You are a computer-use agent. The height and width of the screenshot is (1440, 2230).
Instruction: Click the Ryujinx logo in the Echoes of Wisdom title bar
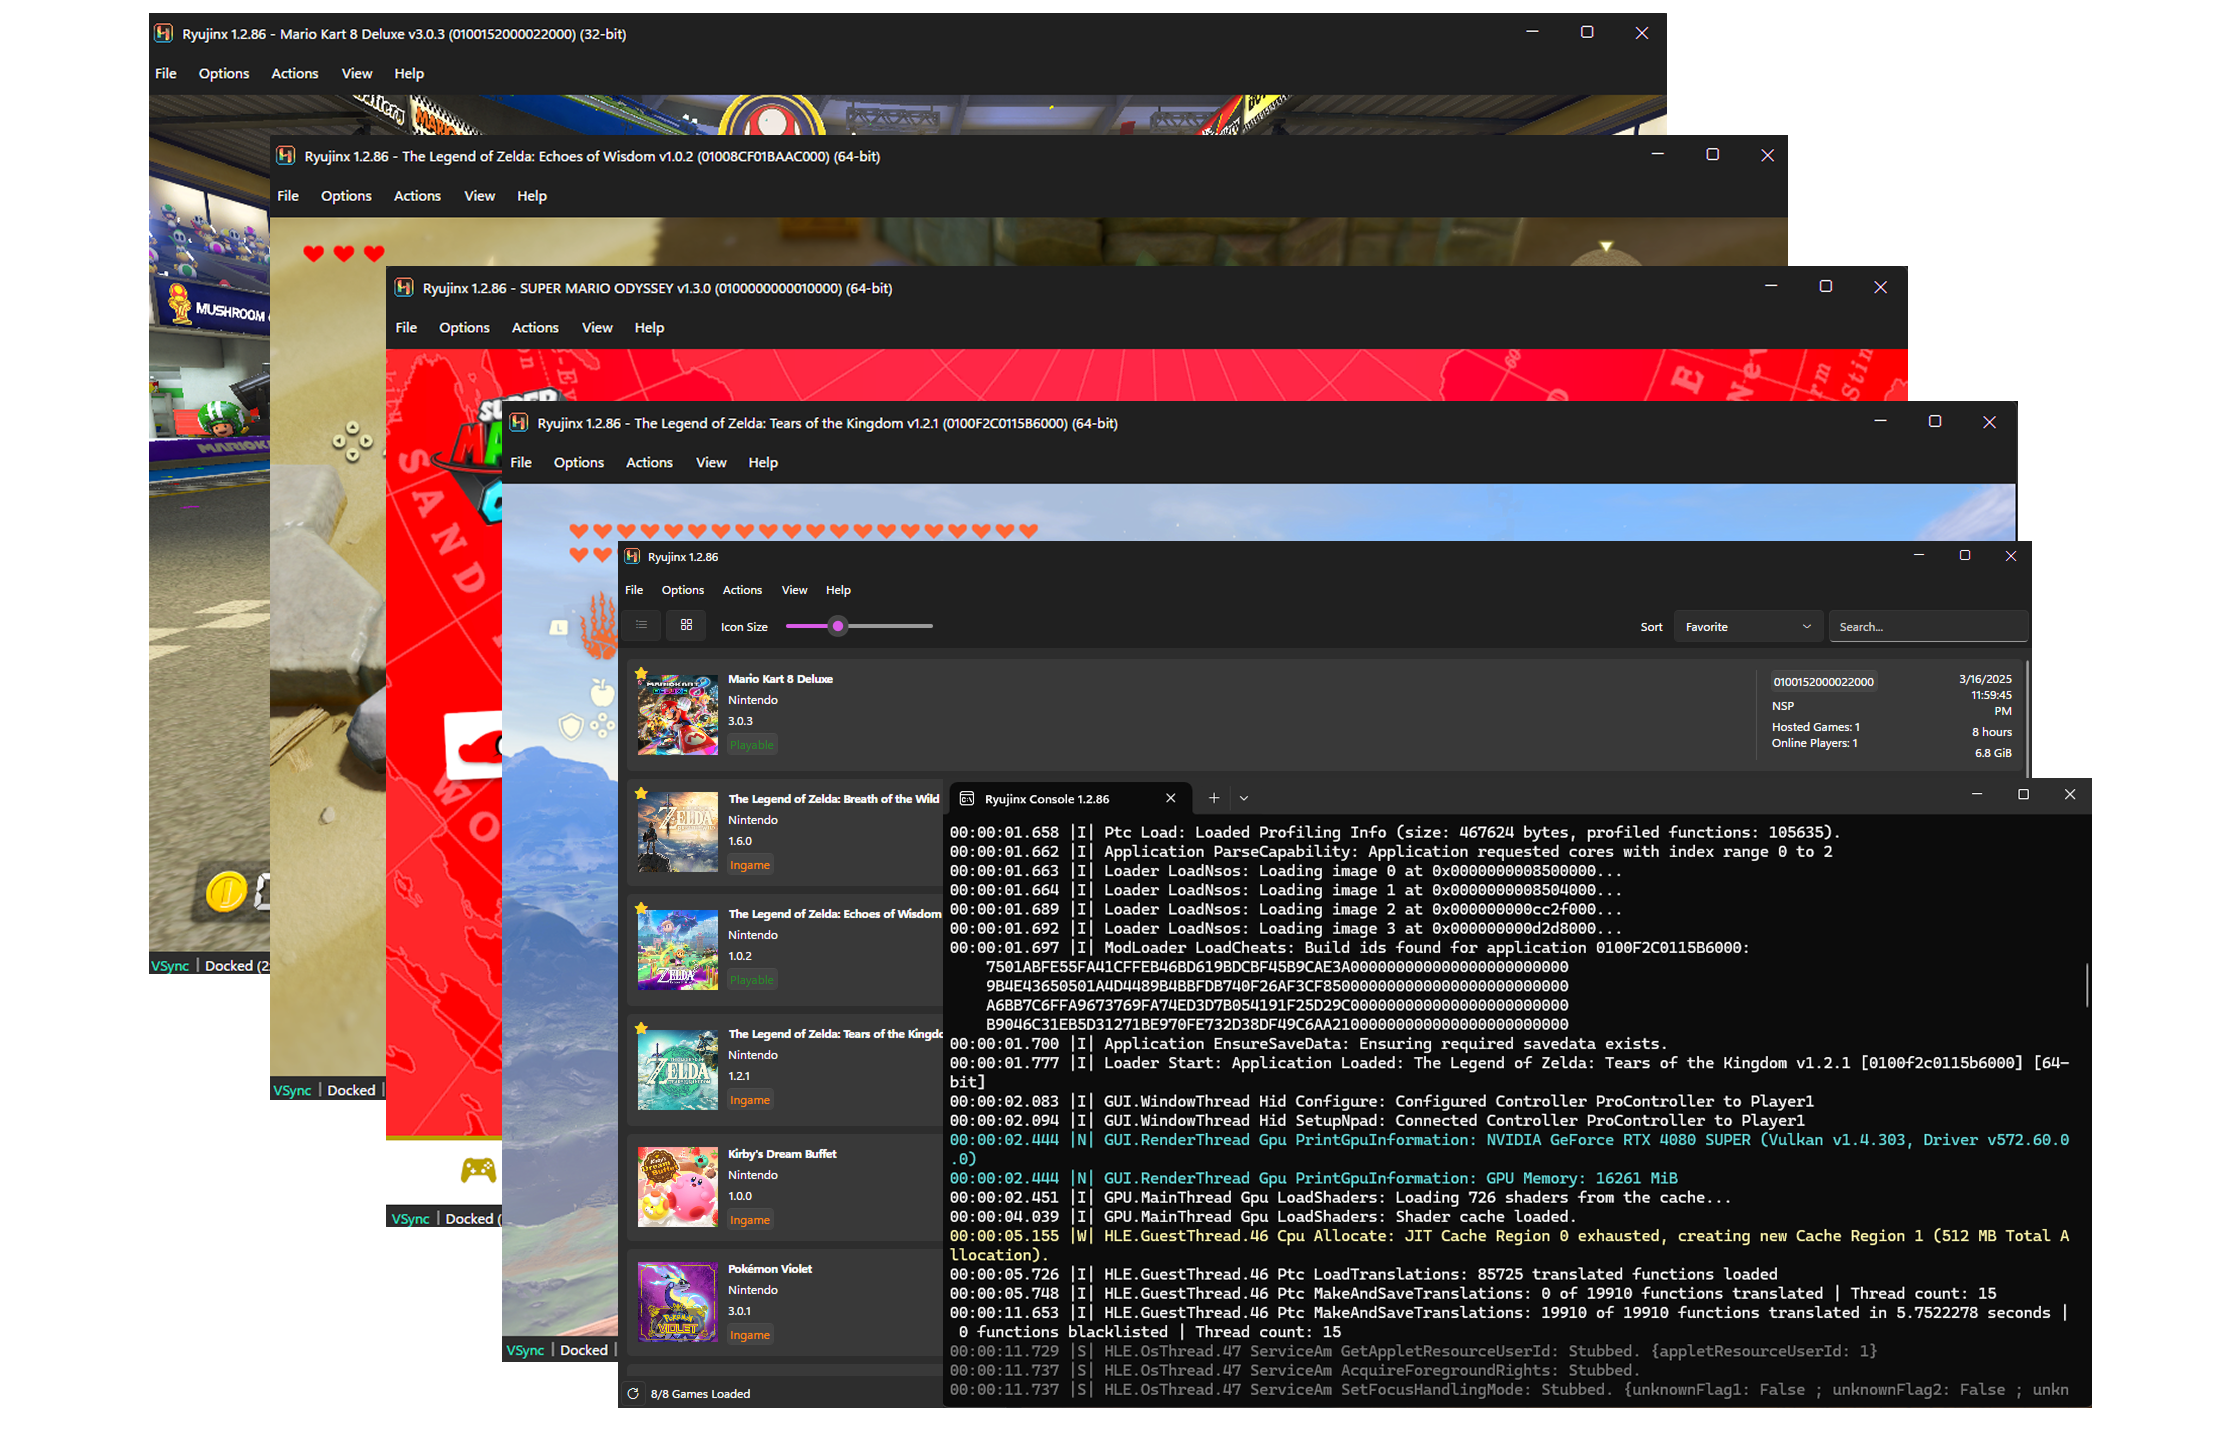pos(286,156)
